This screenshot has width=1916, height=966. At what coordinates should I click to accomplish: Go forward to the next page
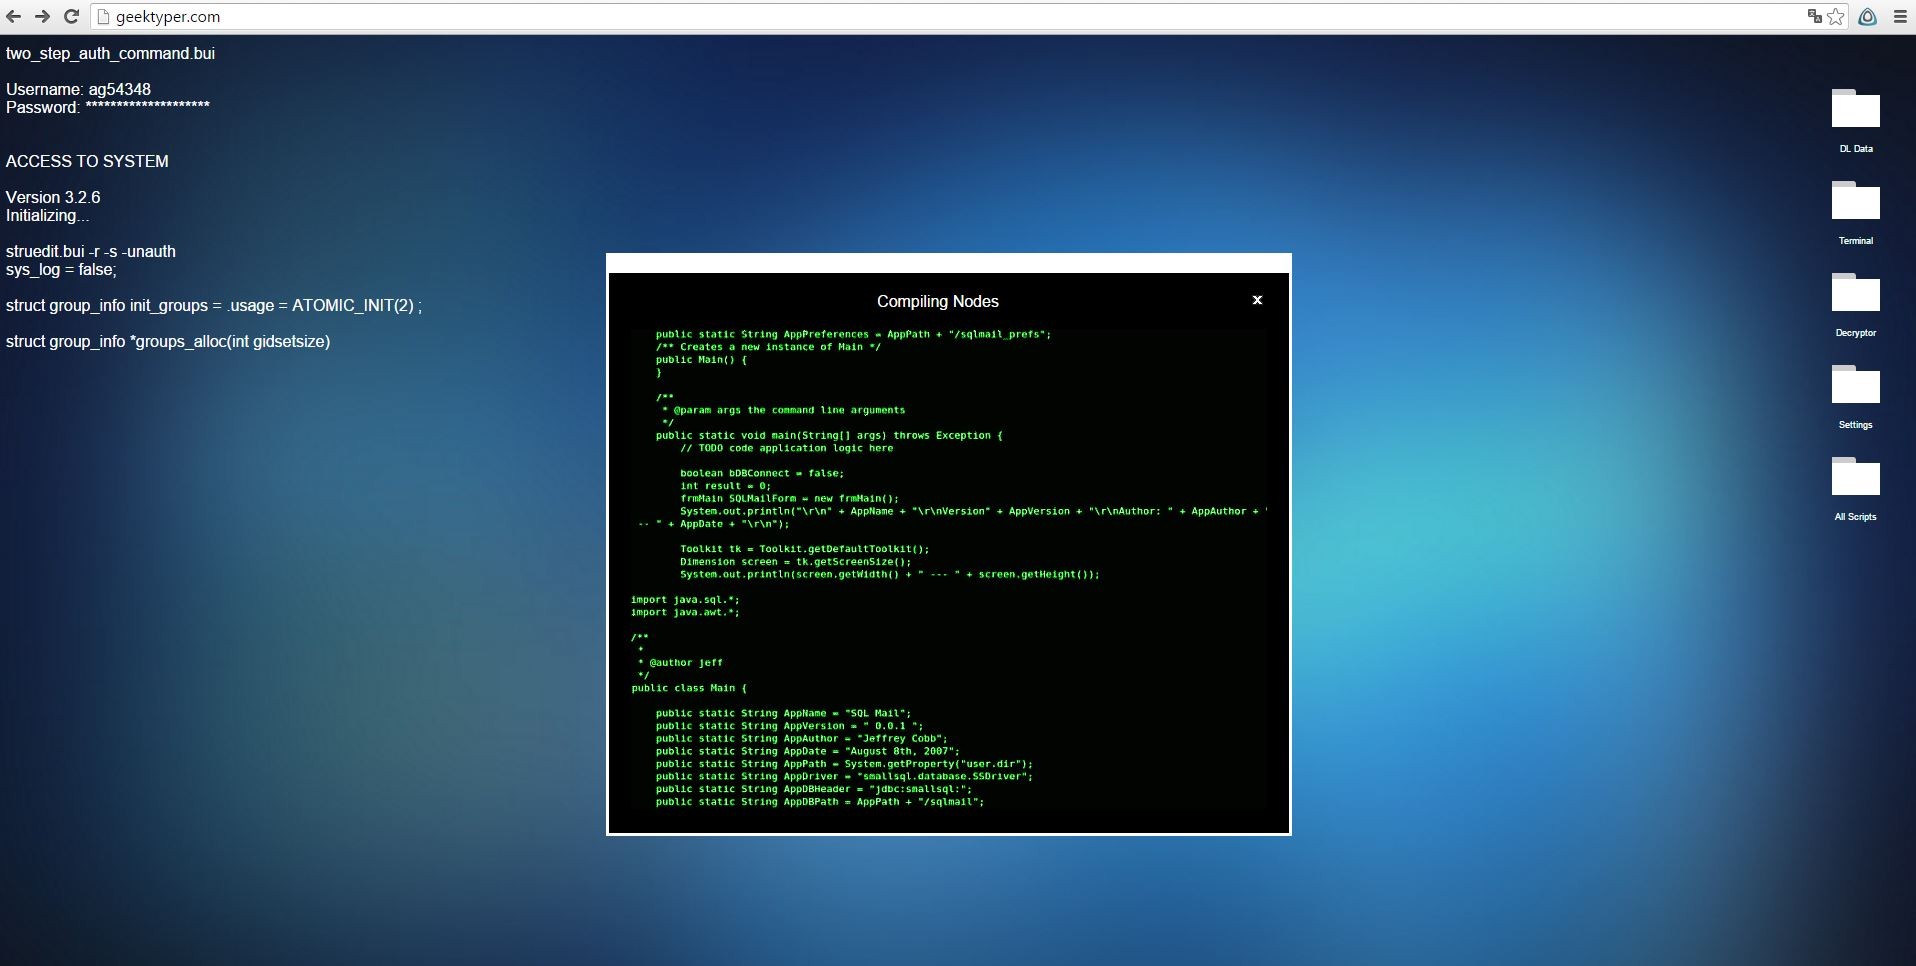(x=42, y=17)
